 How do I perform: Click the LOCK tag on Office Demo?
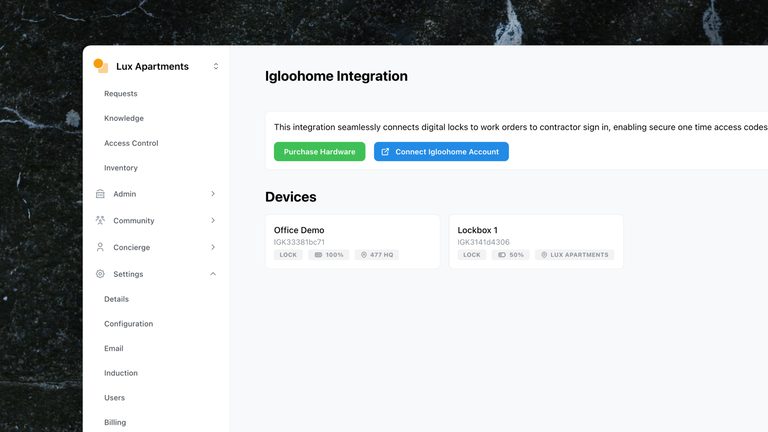(288, 255)
